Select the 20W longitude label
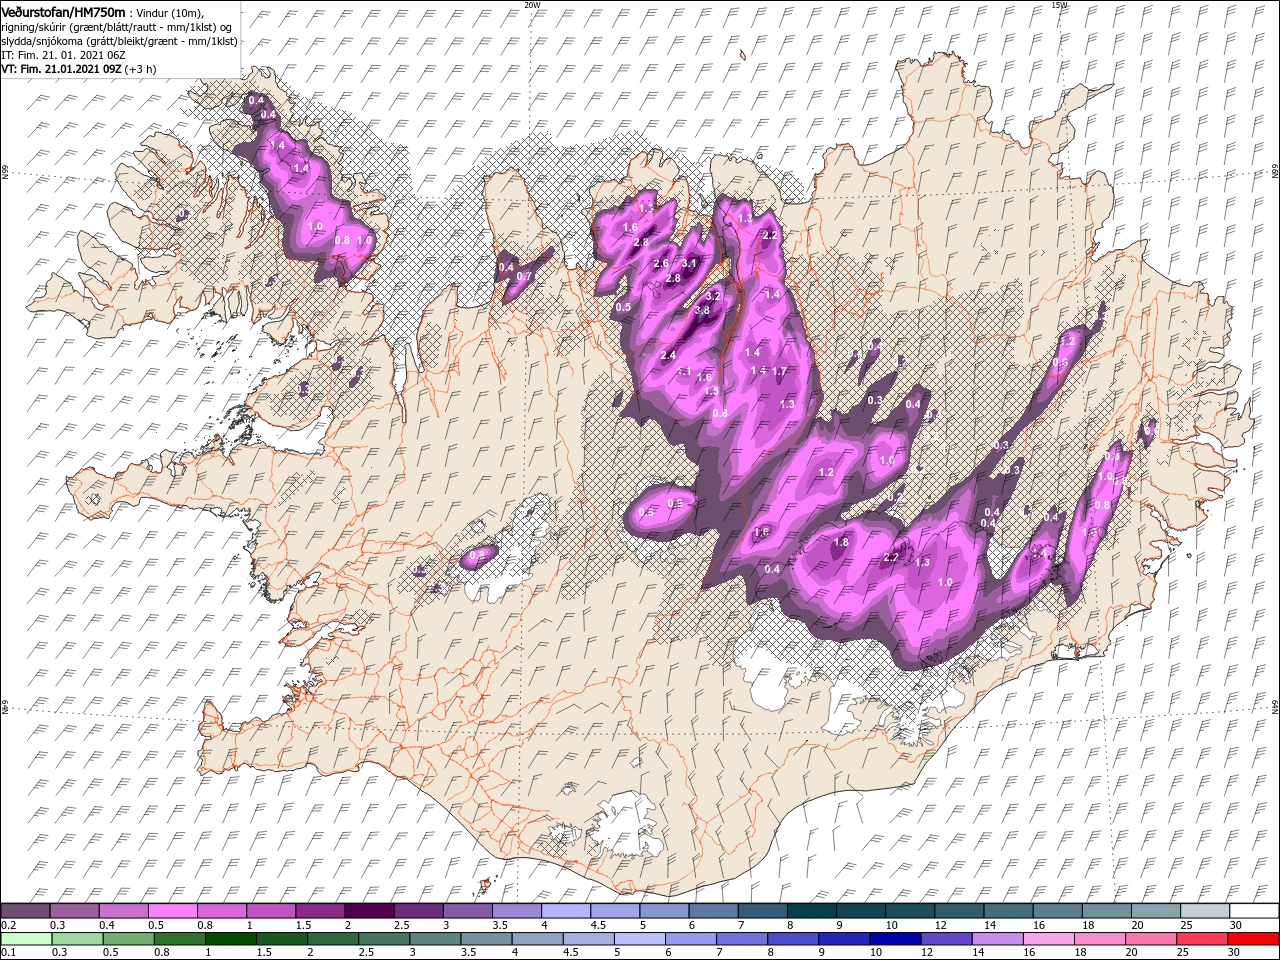 pos(532,5)
